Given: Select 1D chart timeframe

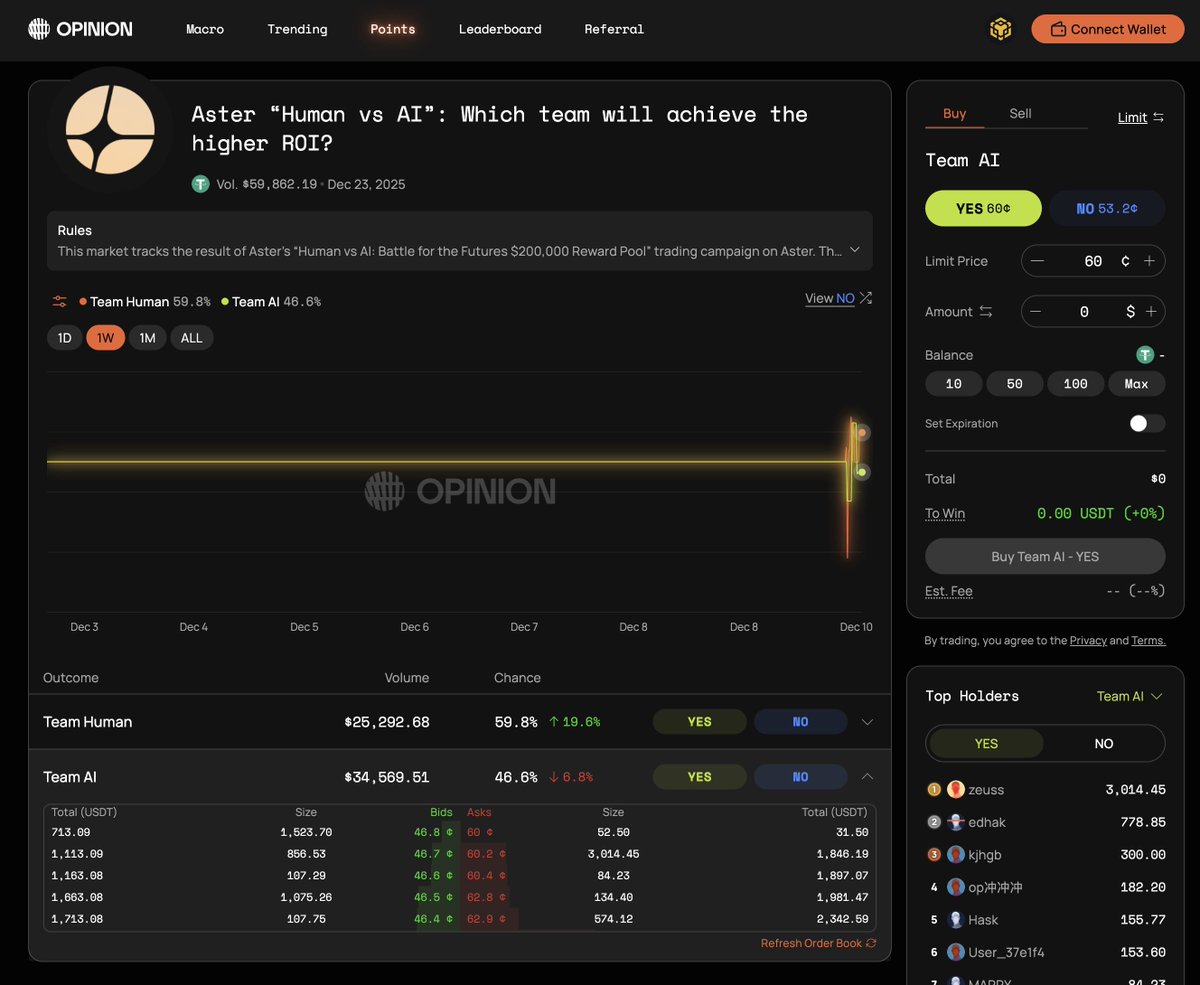Looking at the screenshot, I should 64,338.
